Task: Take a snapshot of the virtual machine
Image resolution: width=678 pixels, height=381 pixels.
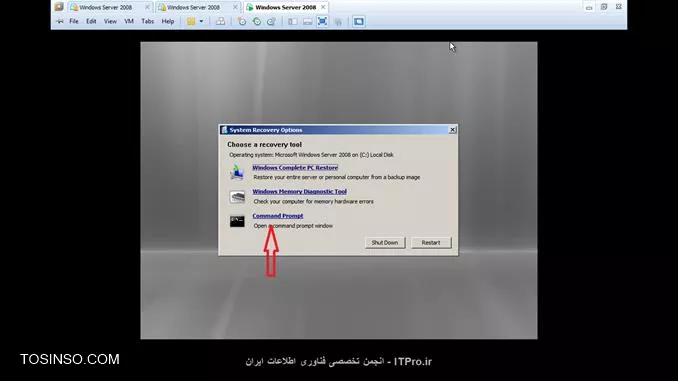Action: coord(241,22)
